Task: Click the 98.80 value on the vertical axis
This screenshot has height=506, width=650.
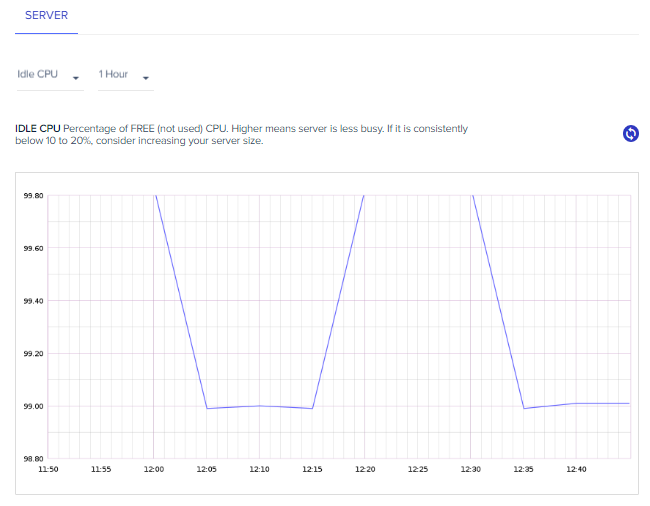Action: pyautogui.click(x=33, y=459)
